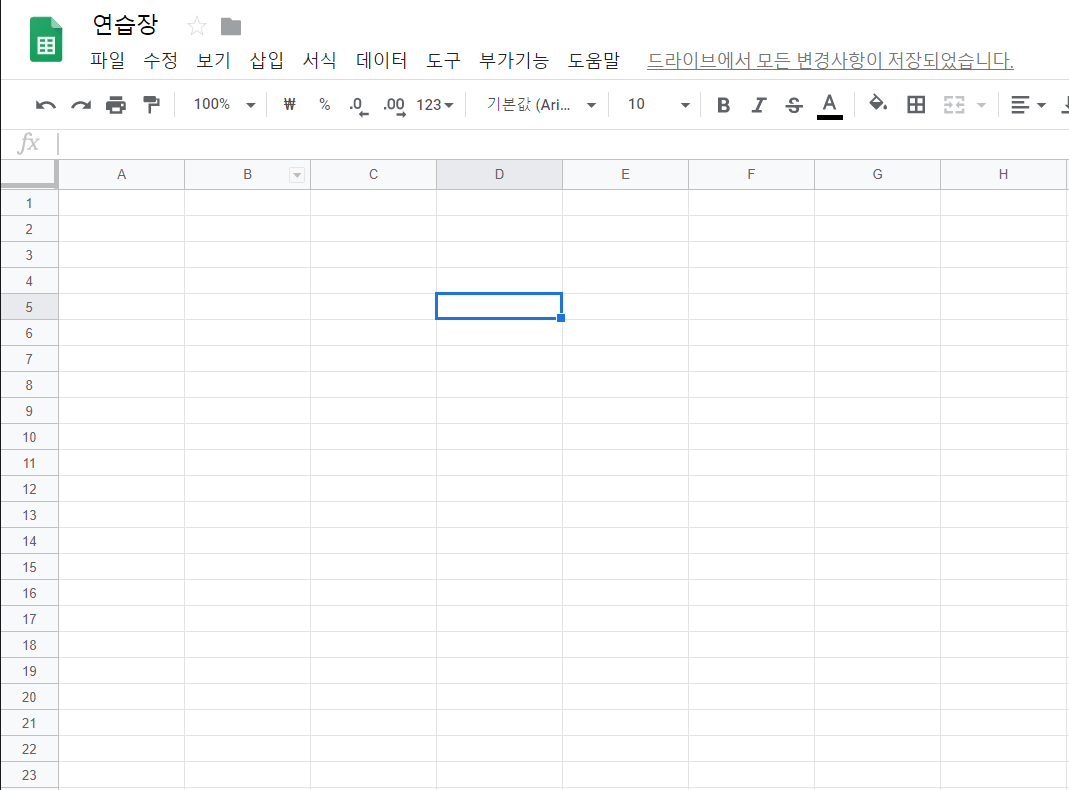The height and width of the screenshot is (790, 1069).
Task: Select row 23 header
Action: point(29,775)
